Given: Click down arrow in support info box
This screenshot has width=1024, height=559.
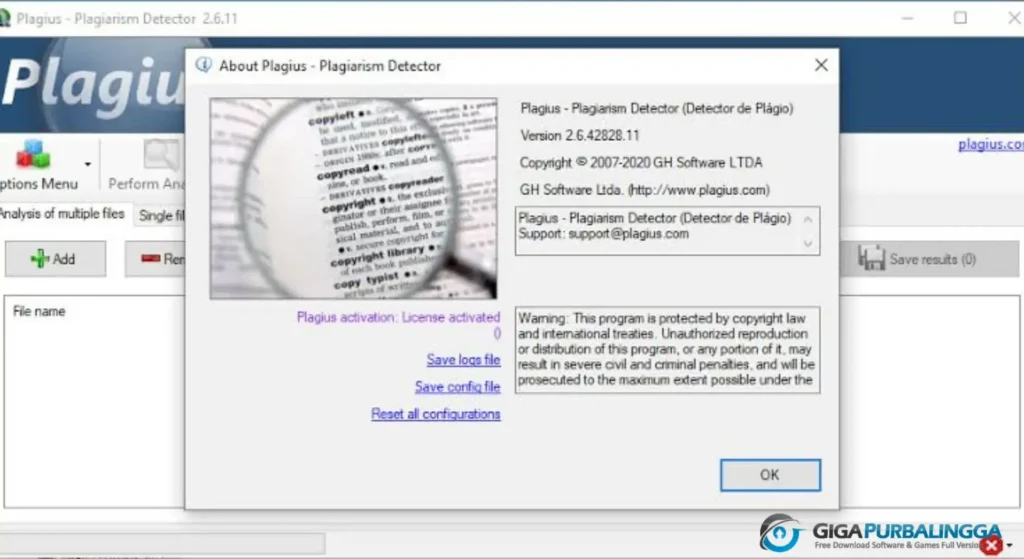Looking at the screenshot, I should [808, 244].
